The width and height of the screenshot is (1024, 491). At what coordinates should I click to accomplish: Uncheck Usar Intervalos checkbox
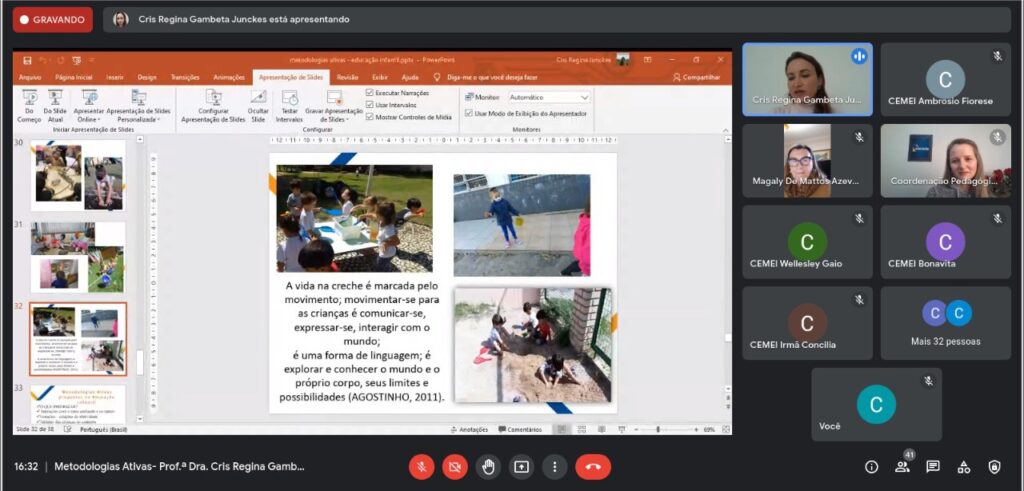370,104
